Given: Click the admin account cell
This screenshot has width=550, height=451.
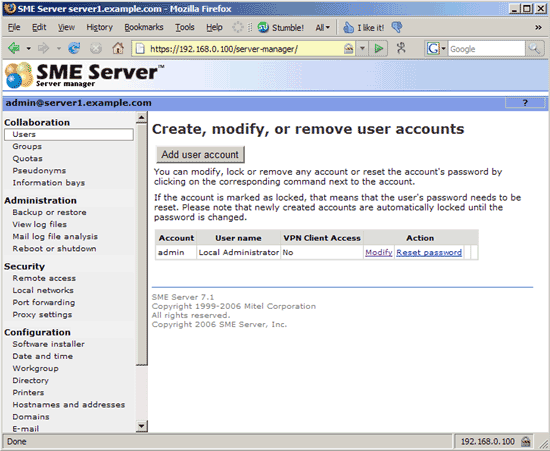Looking at the screenshot, I should click(x=176, y=253).
